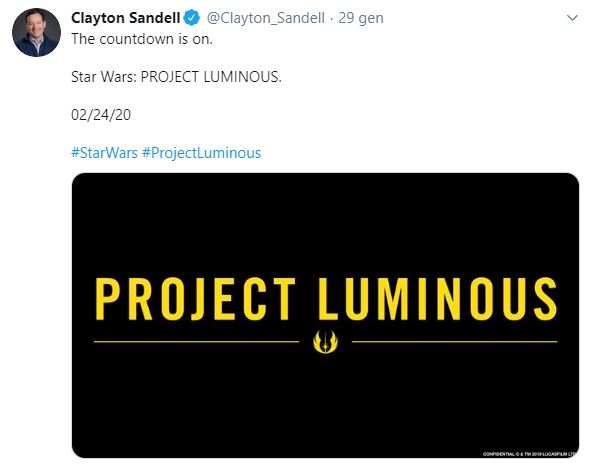Click the gold divider line right of the emblem
The height and width of the screenshot is (469, 593).
tap(455, 342)
